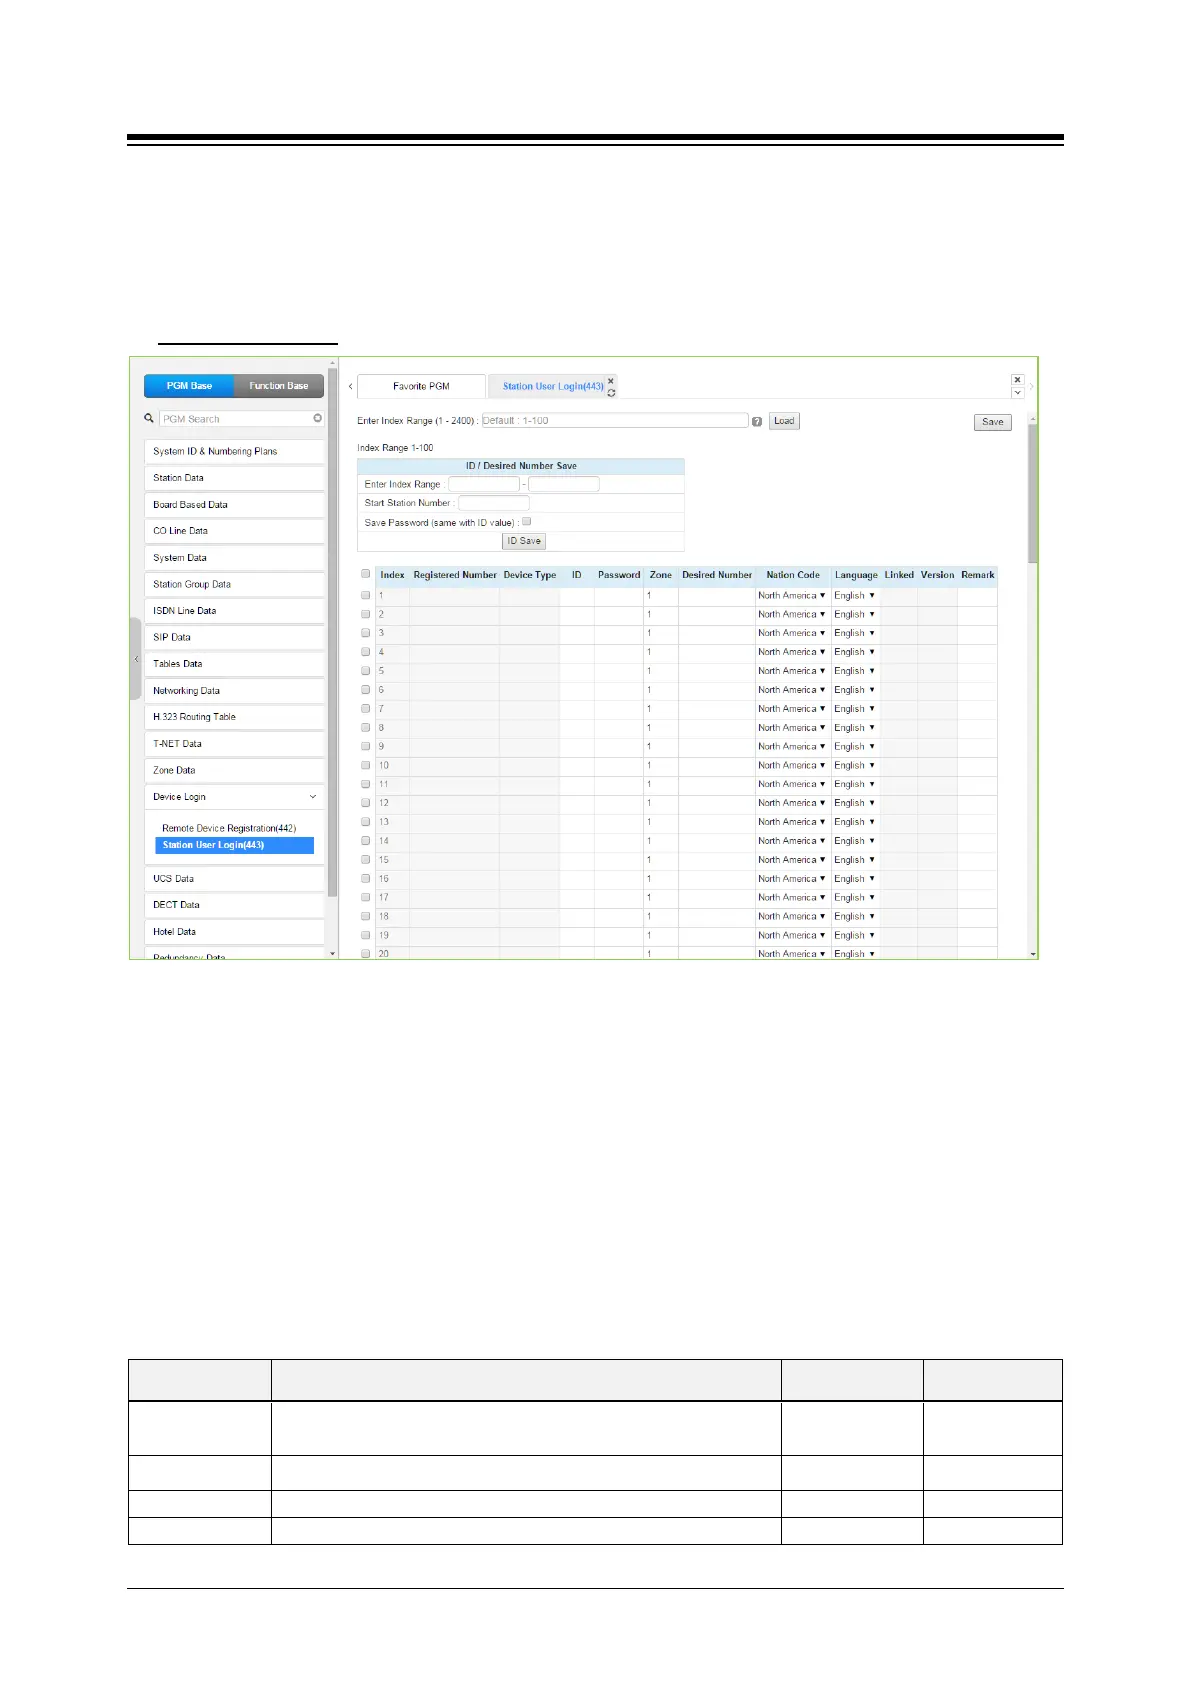Enable Save Password same with ID value
The image size is (1191, 1684).
click(527, 522)
